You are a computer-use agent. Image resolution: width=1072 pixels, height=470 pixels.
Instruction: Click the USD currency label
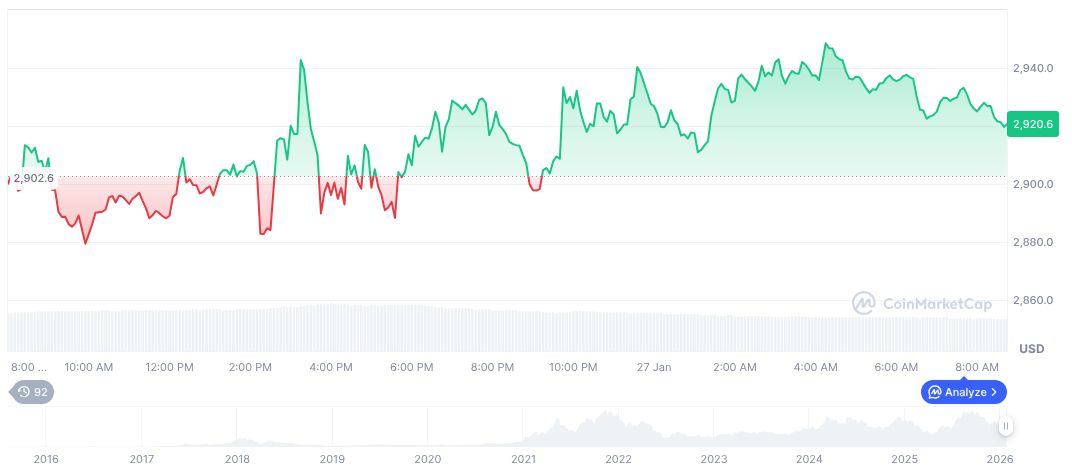pos(1031,349)
